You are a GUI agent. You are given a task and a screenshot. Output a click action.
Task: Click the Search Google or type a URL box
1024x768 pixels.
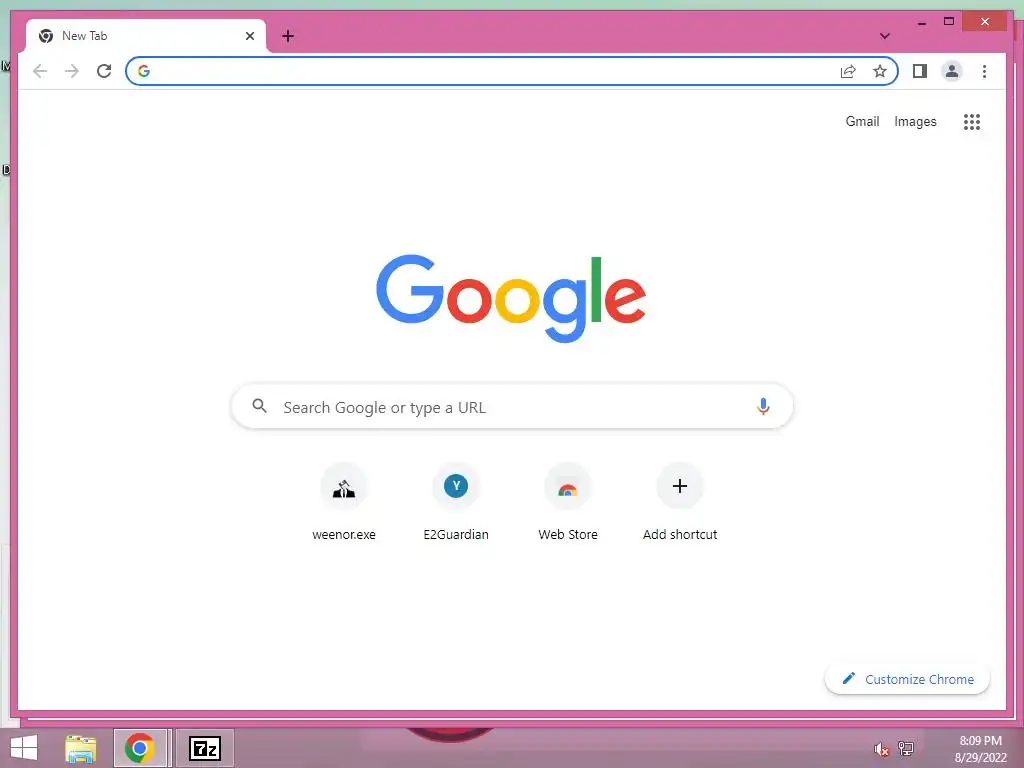(512, 406)
